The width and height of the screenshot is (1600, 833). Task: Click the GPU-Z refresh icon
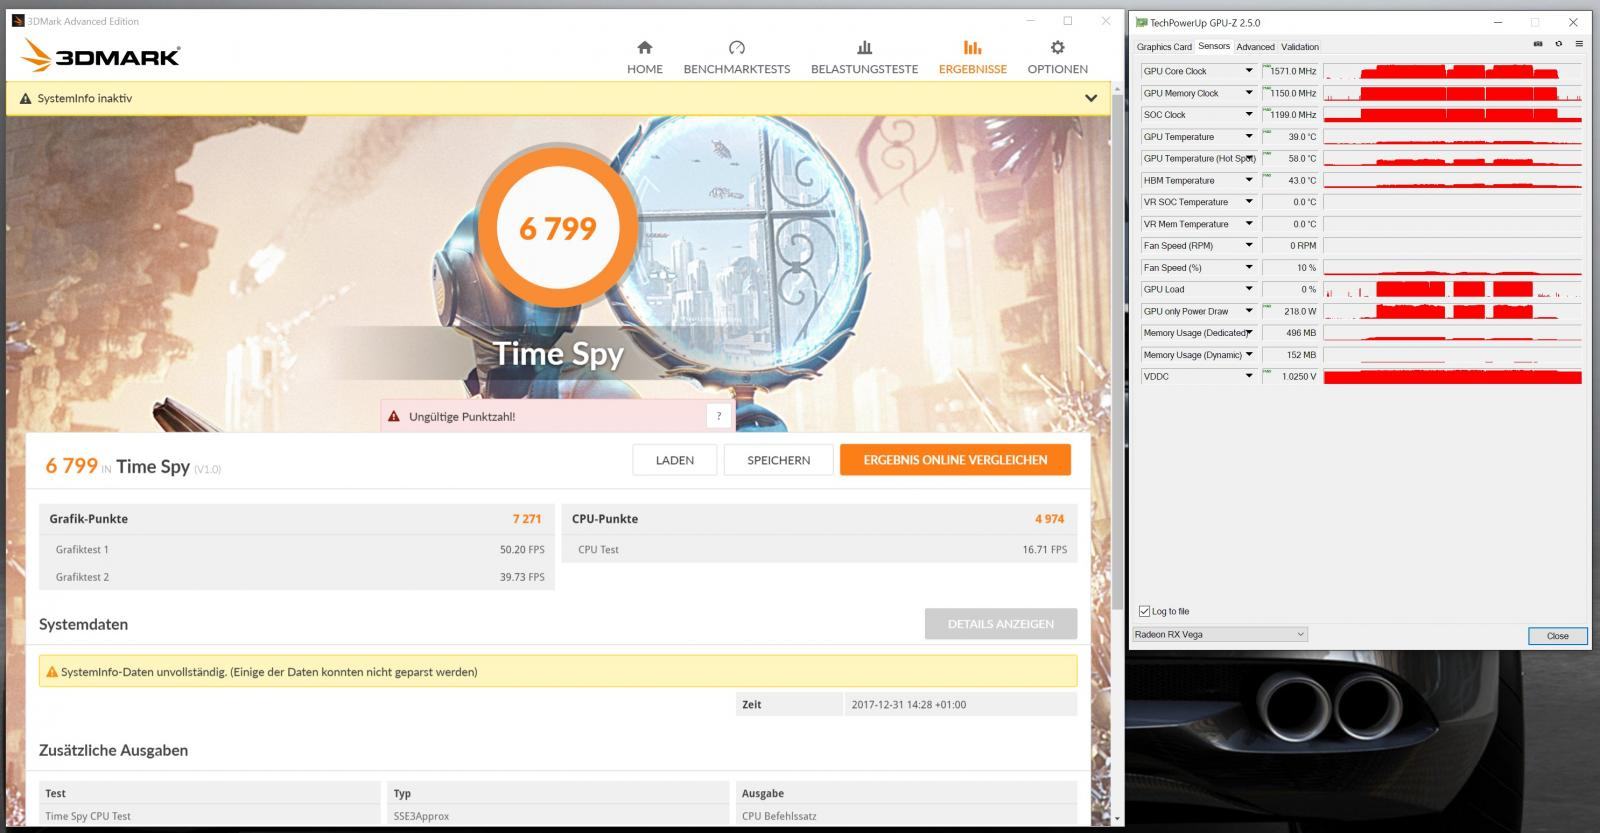click(x=1558, y=44)
